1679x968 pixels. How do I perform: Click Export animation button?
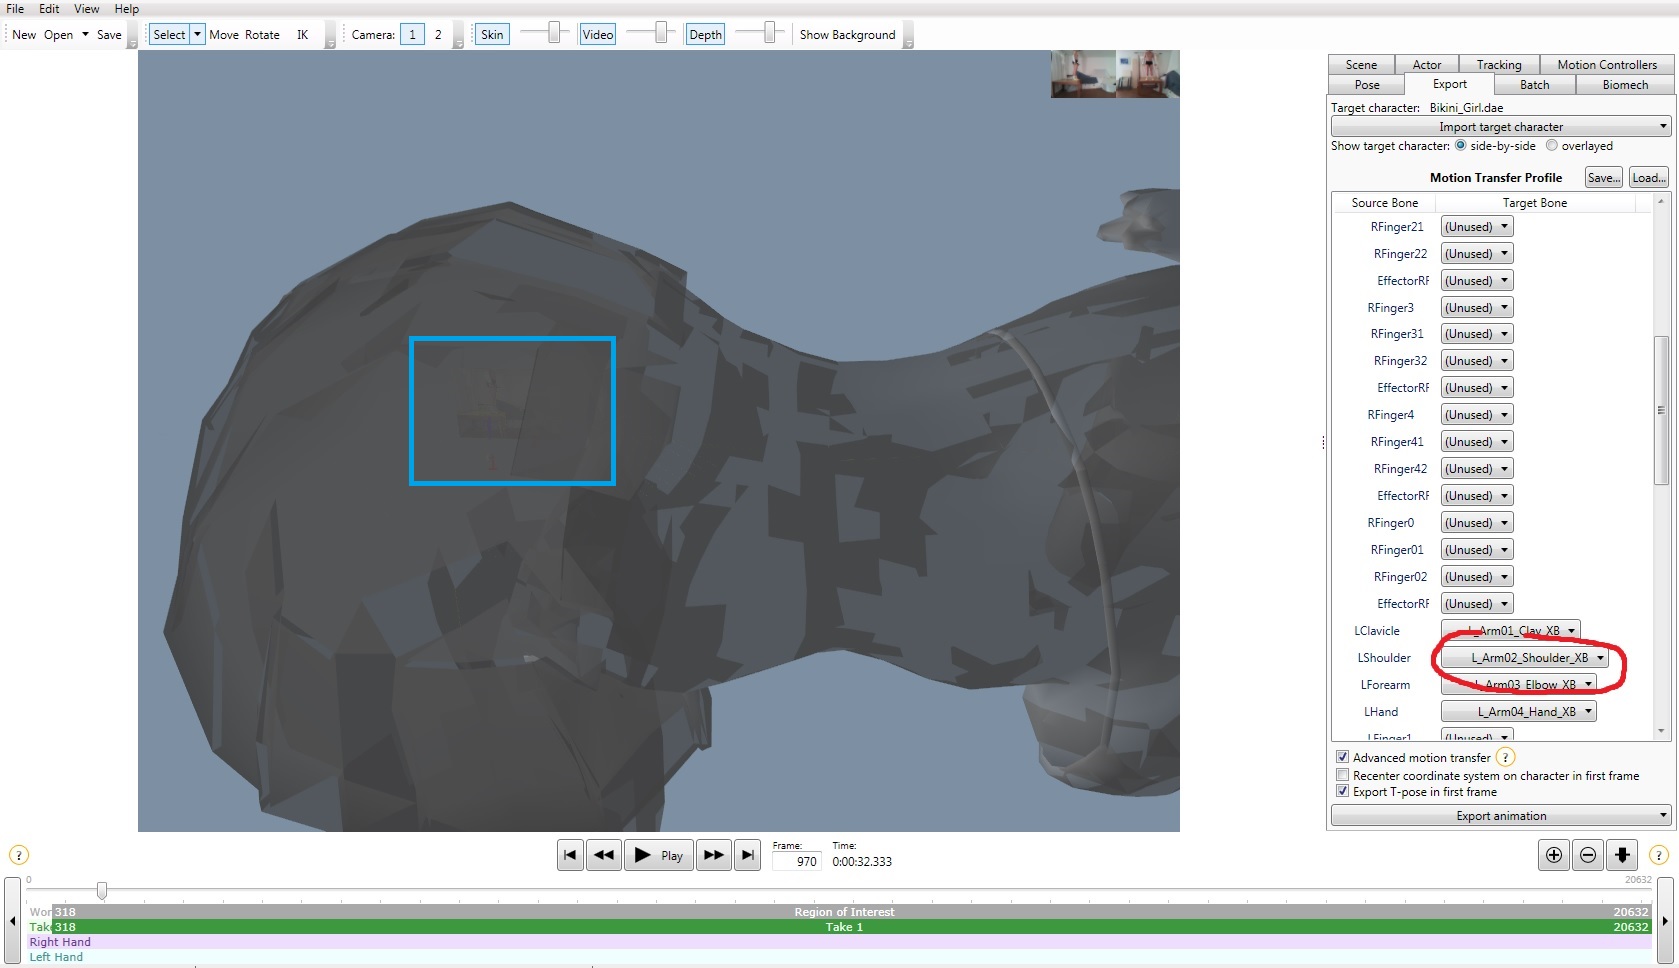(x=1501, y=816)
